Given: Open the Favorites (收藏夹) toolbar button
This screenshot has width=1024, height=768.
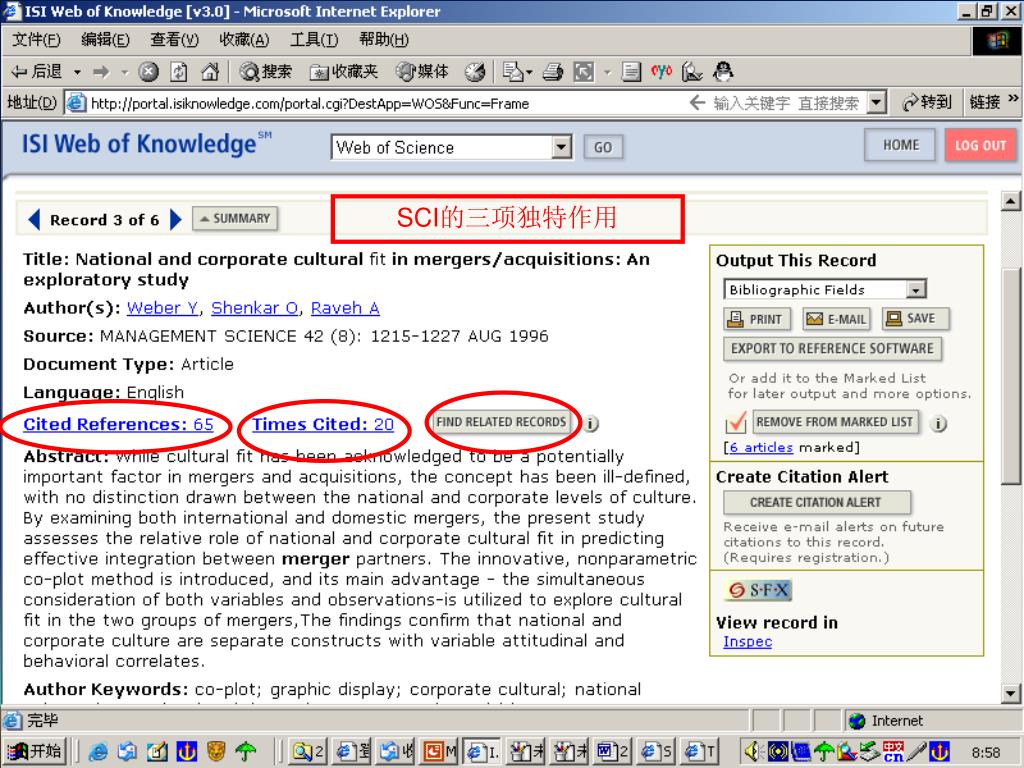Looking at the screenshot, I should pos(344,71).
